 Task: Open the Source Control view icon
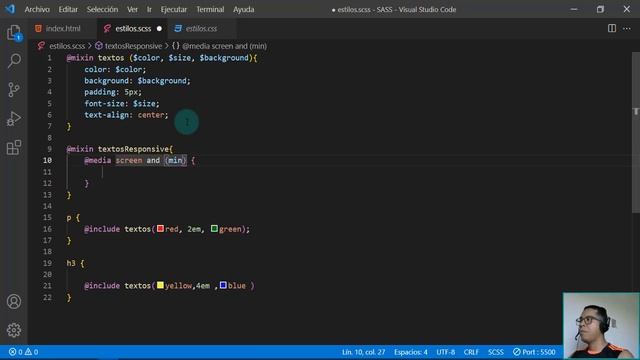click(14, 89)
